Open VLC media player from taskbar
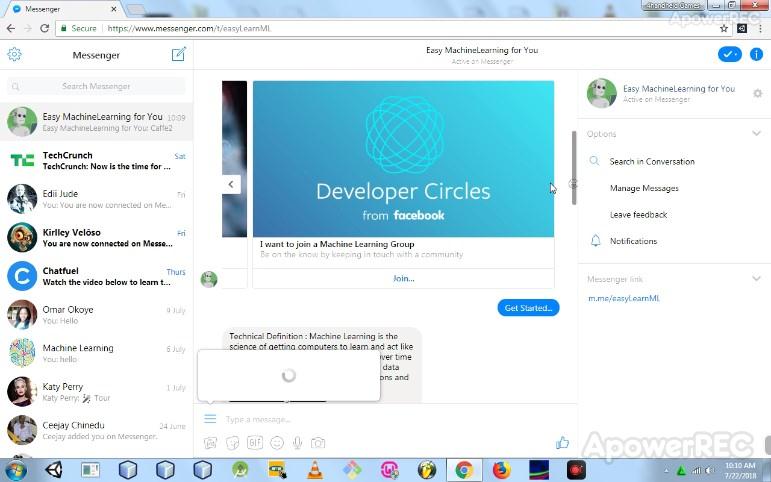The width and height of the screenshot is (771, 482). click(315, 471)
